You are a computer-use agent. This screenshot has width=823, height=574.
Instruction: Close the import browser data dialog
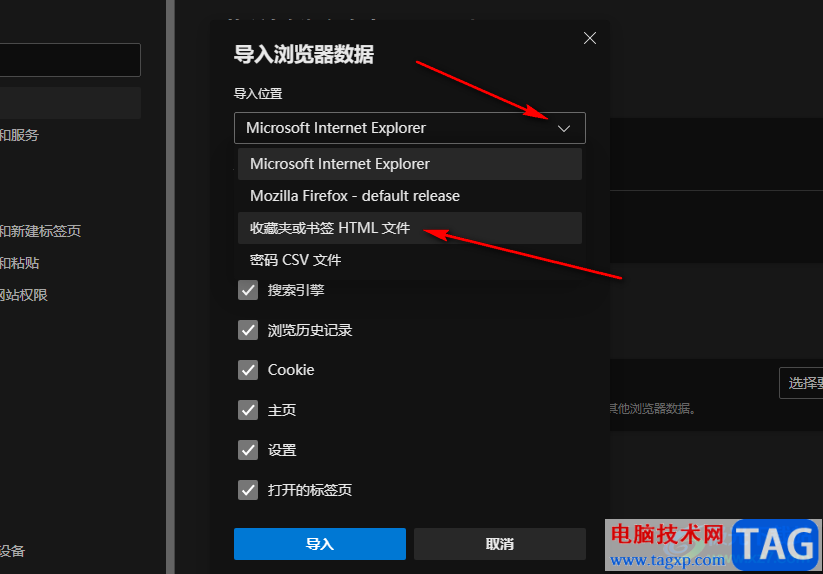589,38
